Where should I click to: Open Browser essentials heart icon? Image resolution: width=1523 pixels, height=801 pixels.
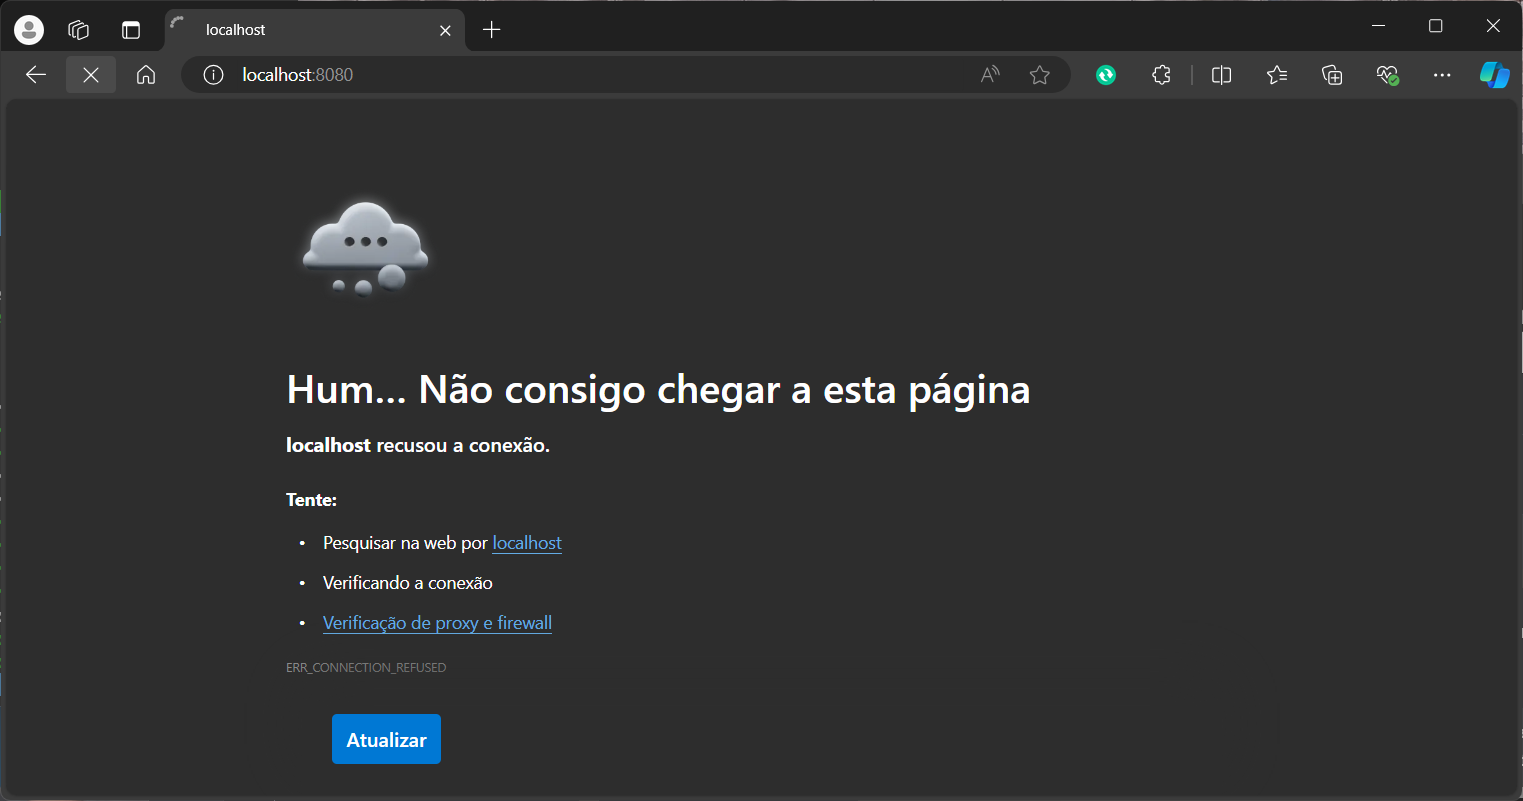[1387, 75]
